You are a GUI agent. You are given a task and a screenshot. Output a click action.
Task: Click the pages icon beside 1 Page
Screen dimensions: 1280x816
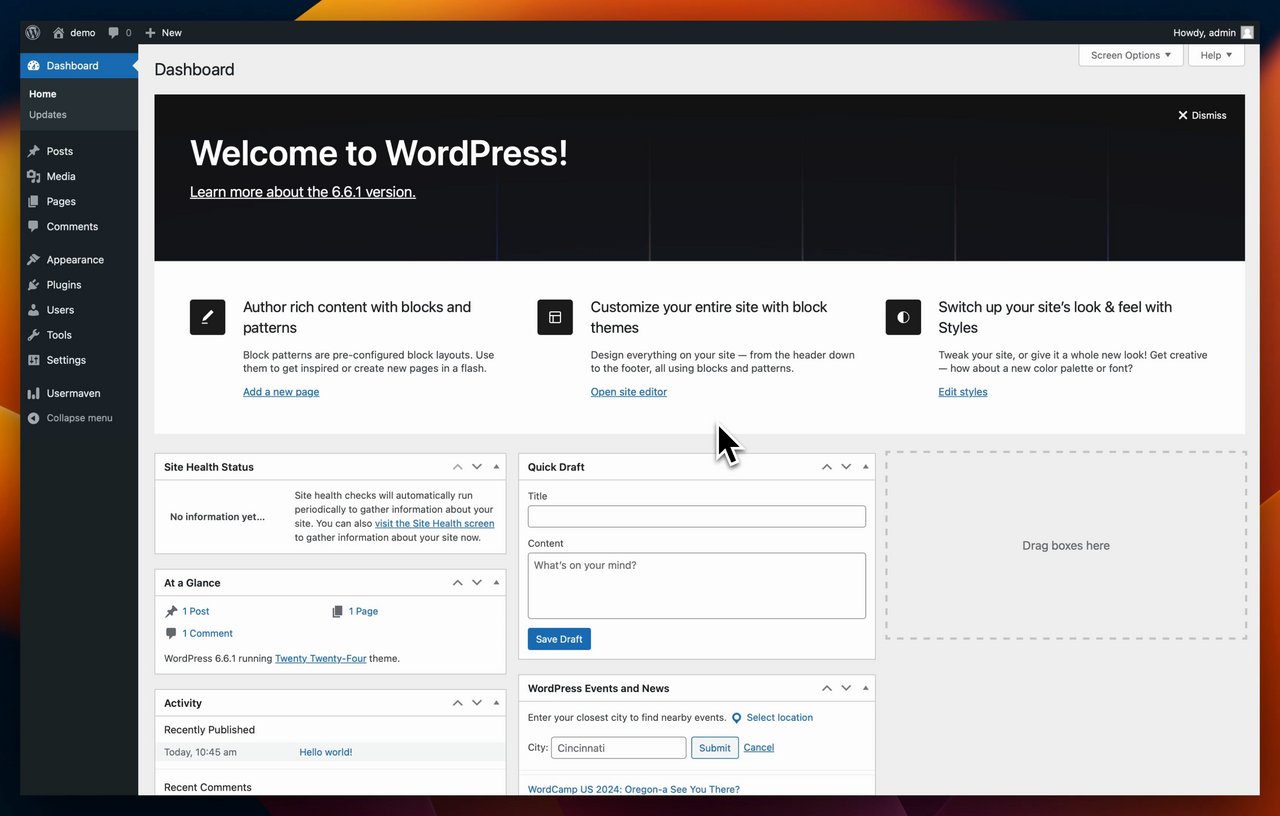pyautogui.click(x=338, y=611)
